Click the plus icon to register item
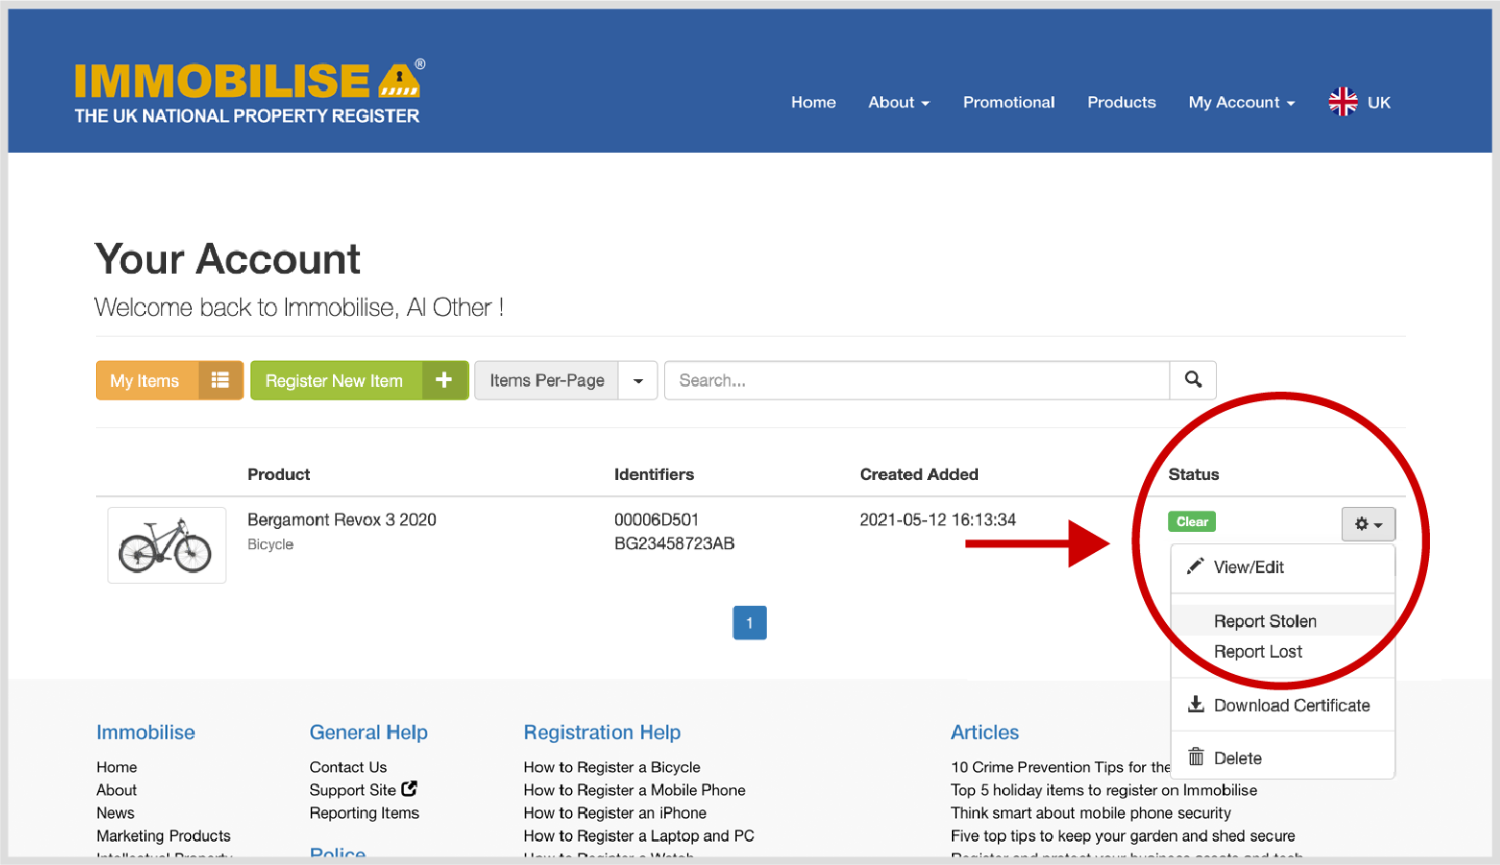The image size is (1500, 865). pos(444,380)
